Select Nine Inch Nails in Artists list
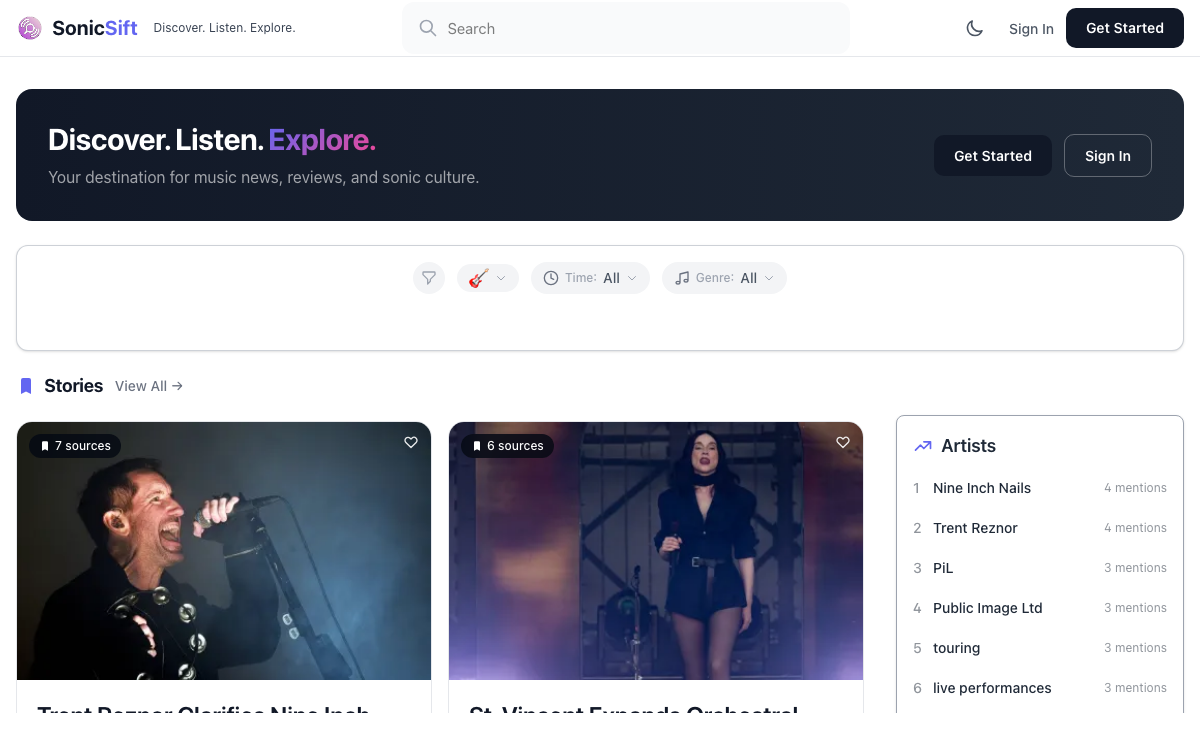Image resolution: width=1200 pixels, height=750 pixels. click(982, 488)
